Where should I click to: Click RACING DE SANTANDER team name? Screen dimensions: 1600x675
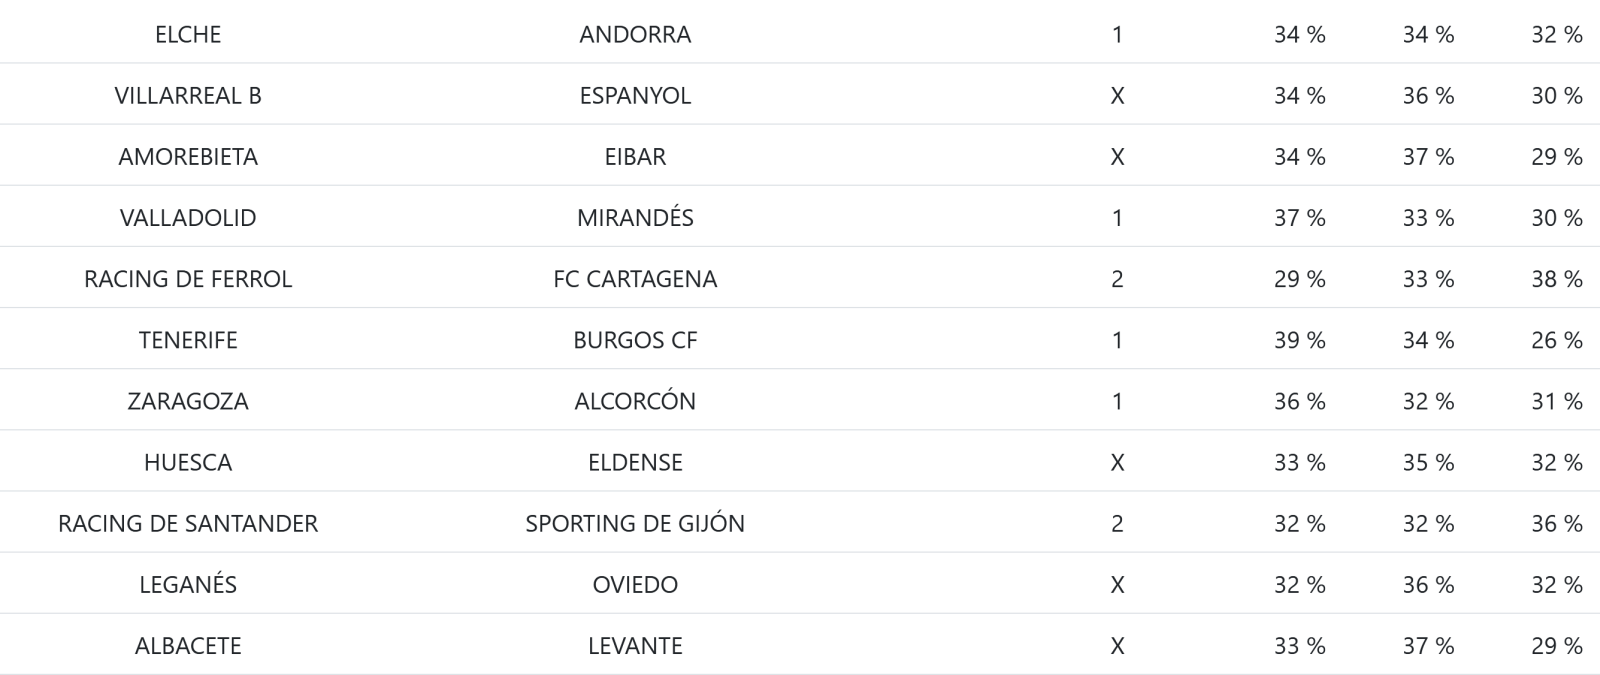tap(188, 523)
